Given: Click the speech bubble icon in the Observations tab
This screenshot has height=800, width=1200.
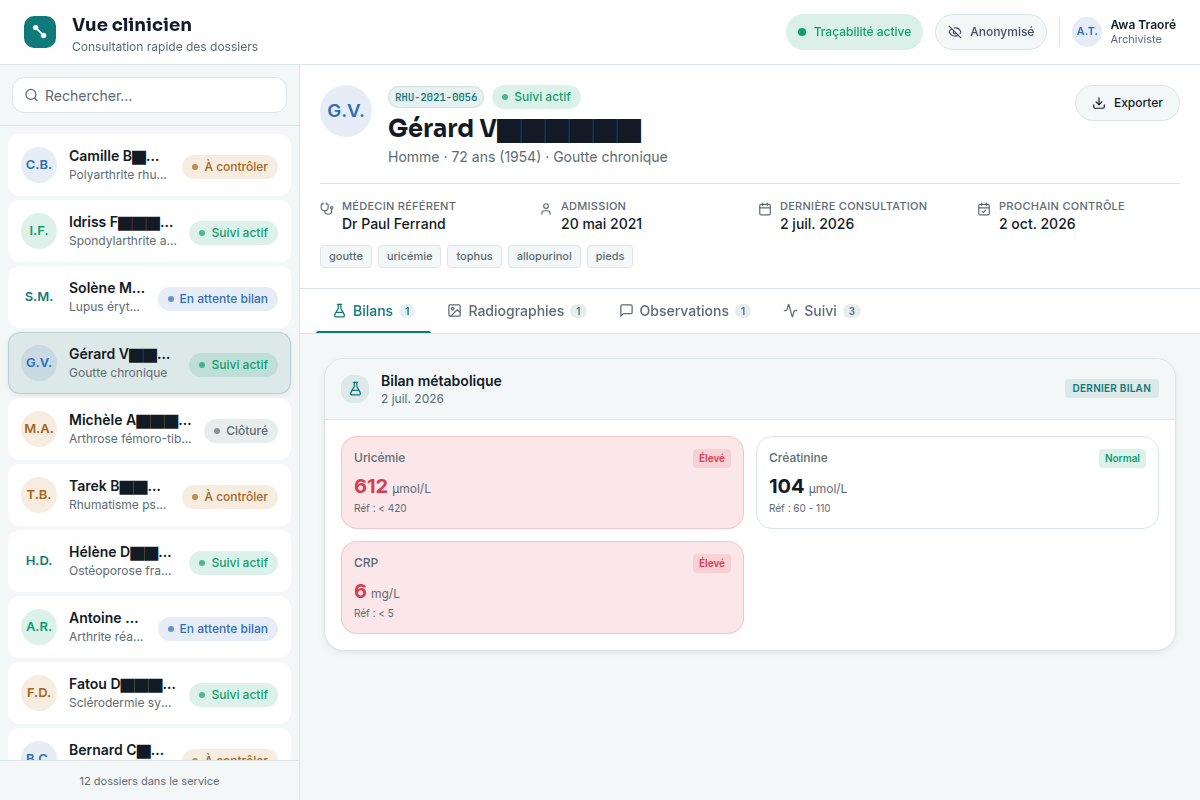Looking at the screenshot, I should pos(626,311).
